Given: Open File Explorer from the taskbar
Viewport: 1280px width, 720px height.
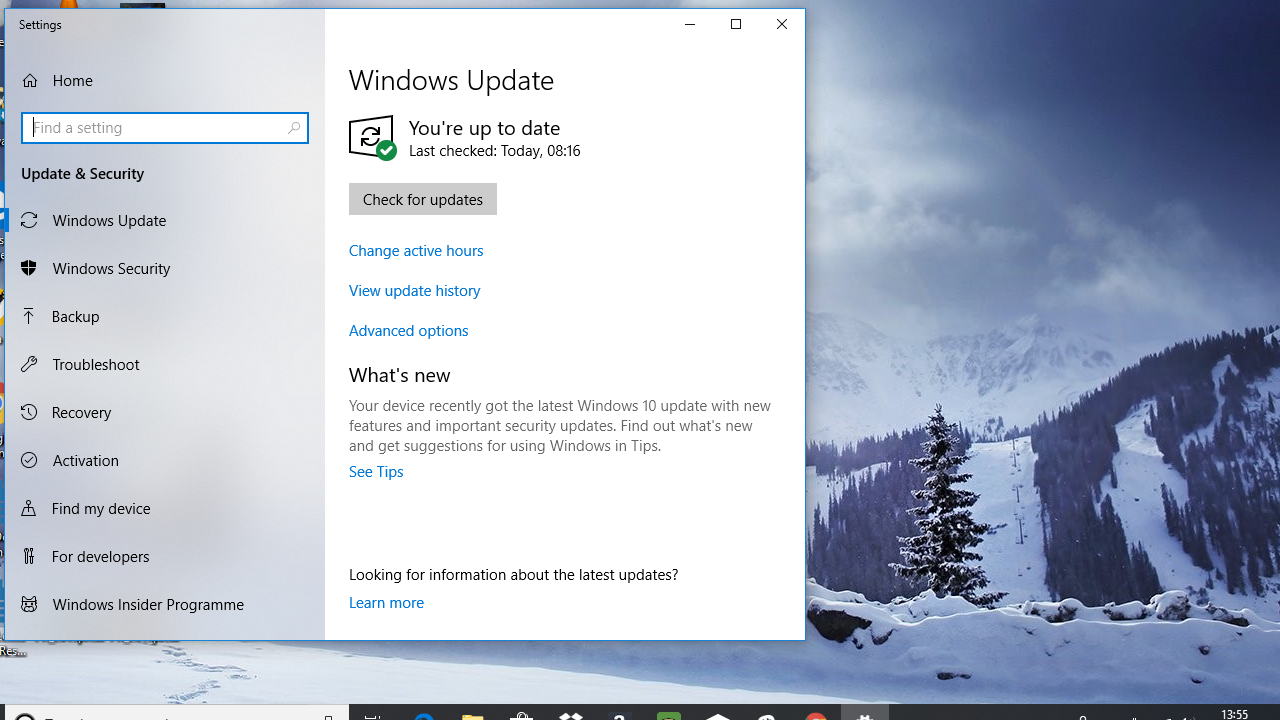Looking at the screenshot, I should pos(472,716).
